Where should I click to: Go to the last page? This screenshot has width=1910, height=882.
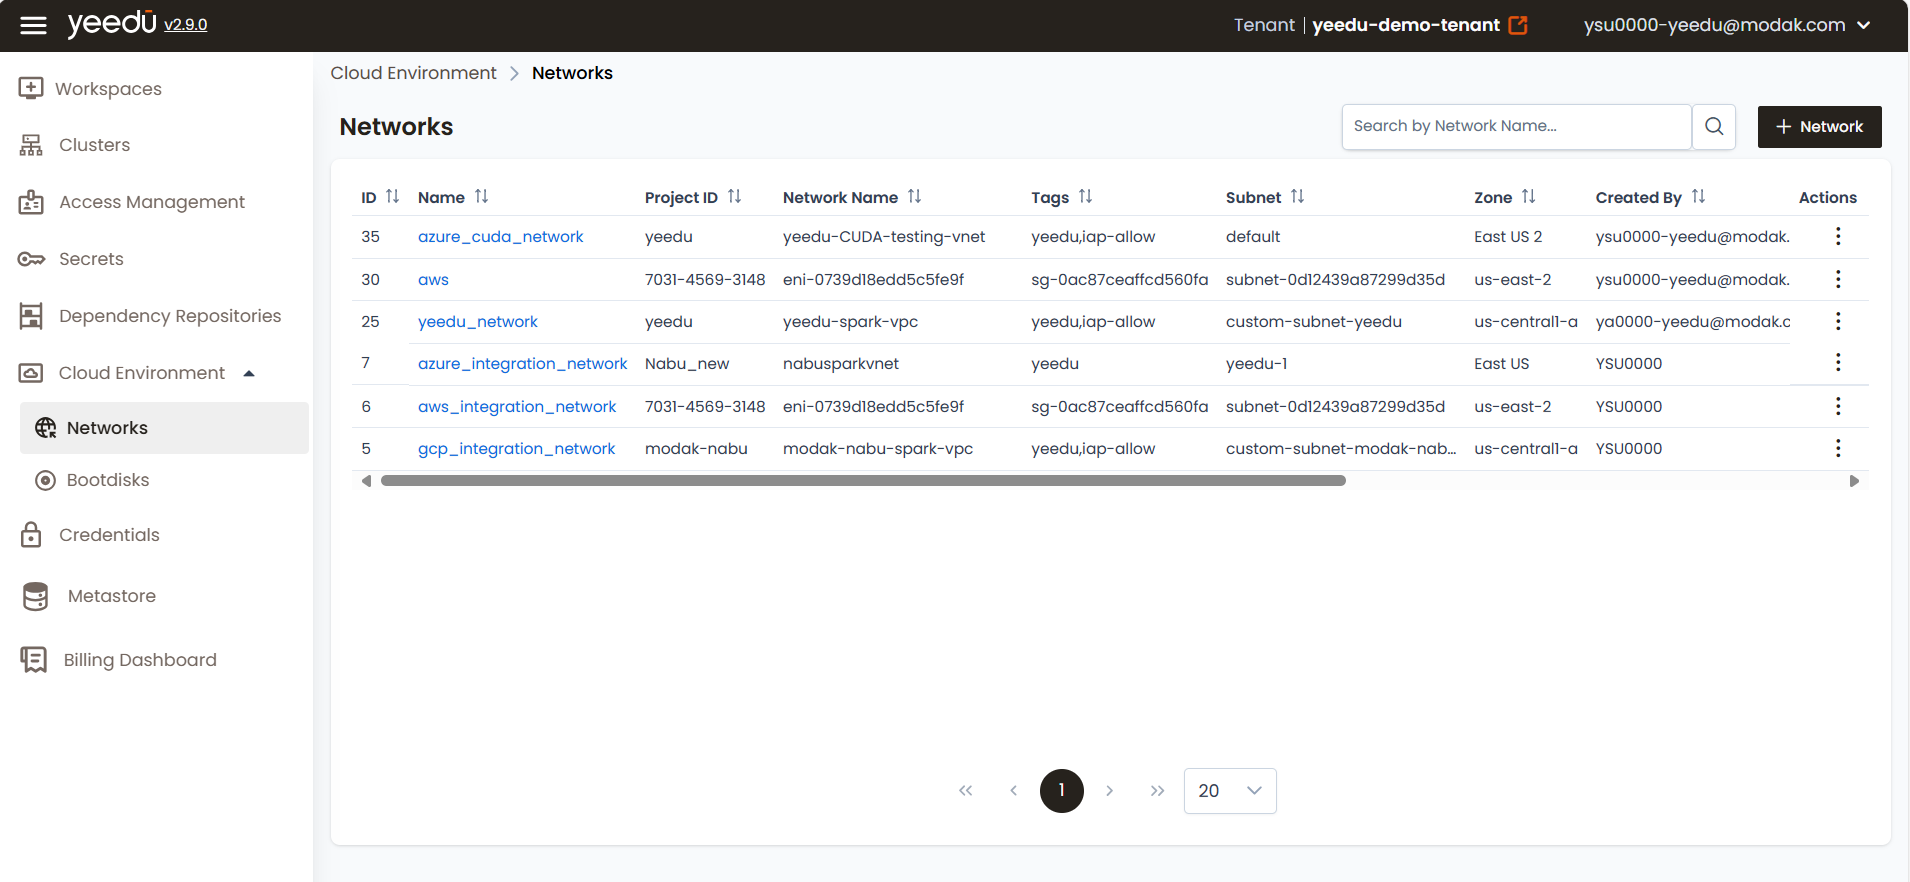click(1157, 791)
